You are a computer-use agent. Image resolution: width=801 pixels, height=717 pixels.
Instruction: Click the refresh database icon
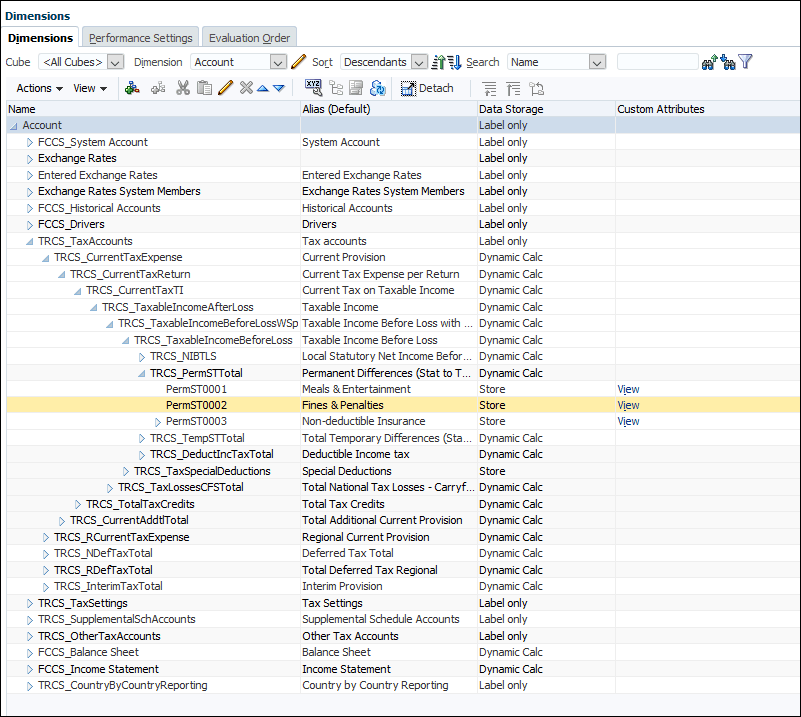pyautogui.click(x=378, y=88)
